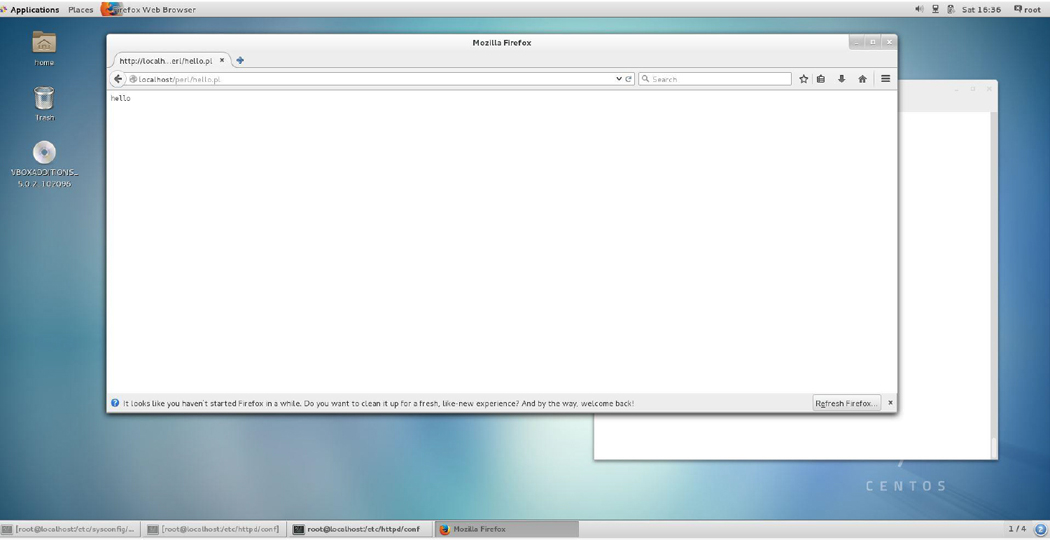Image resolution: width=1050 pixels, height=540 pixels.
Task: Switch to root@localhost:/etc/sysconfig taskbar window
Action: 70,529
